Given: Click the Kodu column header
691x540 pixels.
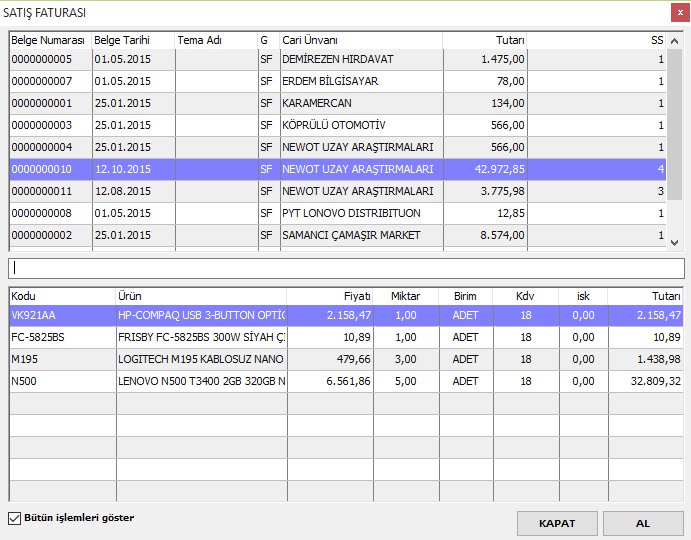Looking at the screenshot, I should [x=63, y=296].
